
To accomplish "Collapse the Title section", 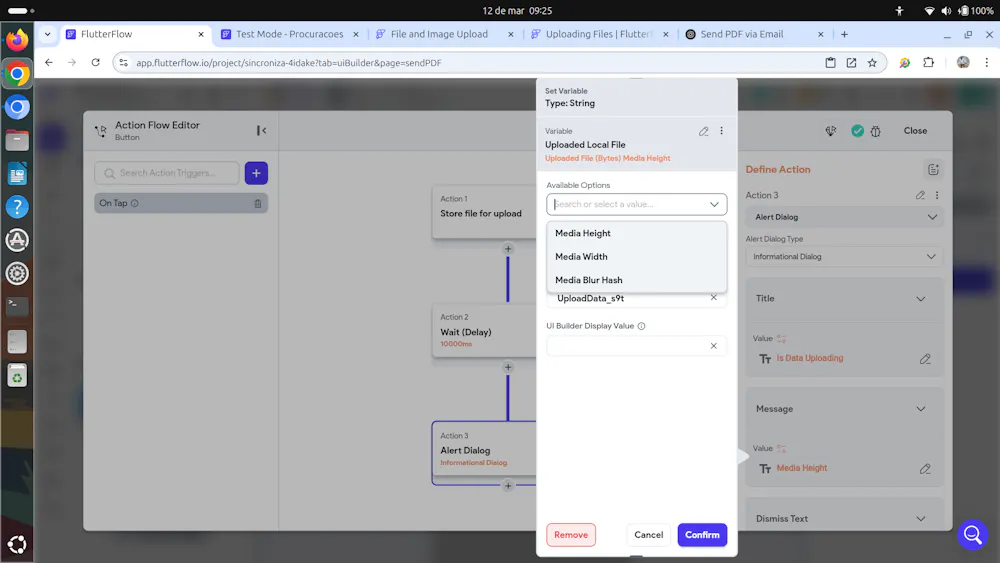I will coord(920,298).
